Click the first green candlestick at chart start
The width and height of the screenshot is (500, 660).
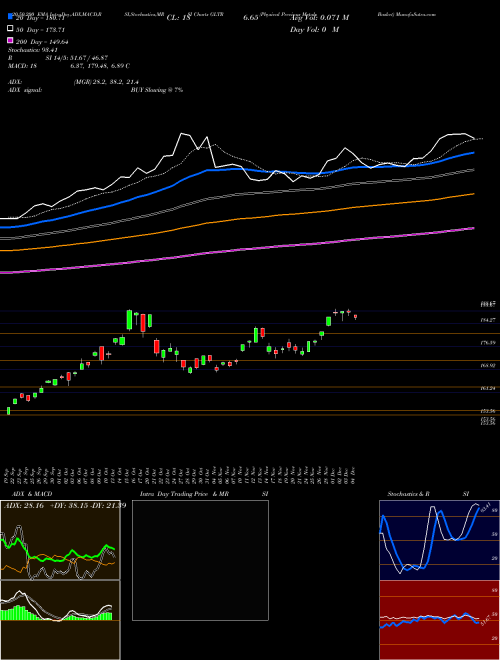[x=8, y=411]
